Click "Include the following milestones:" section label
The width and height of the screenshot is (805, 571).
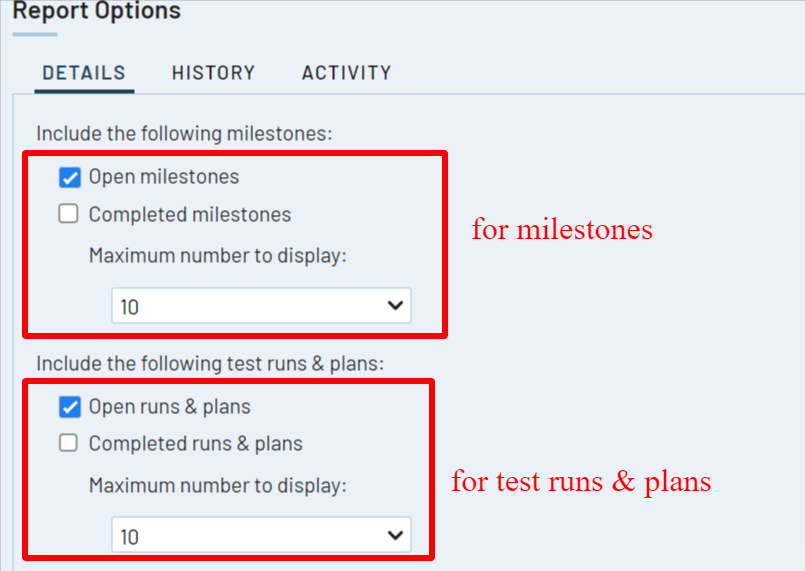(x=184, y=133)
